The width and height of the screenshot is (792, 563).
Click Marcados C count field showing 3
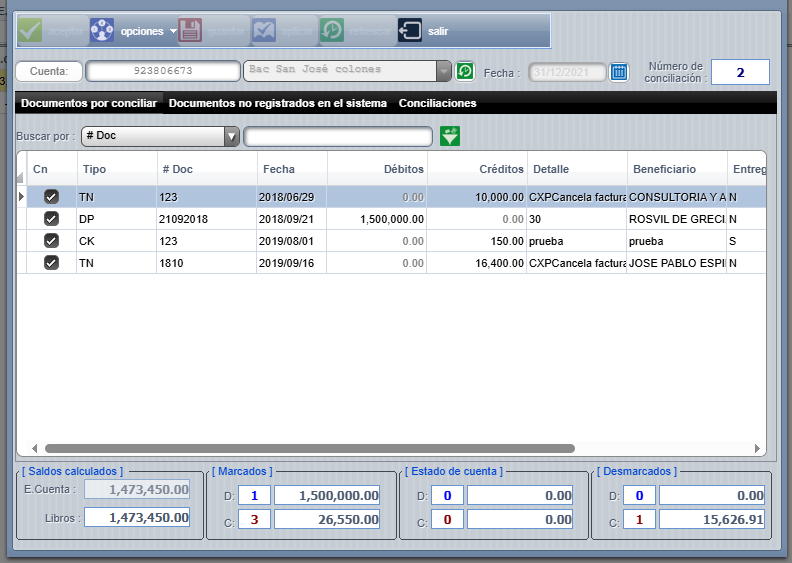point(254,519)
